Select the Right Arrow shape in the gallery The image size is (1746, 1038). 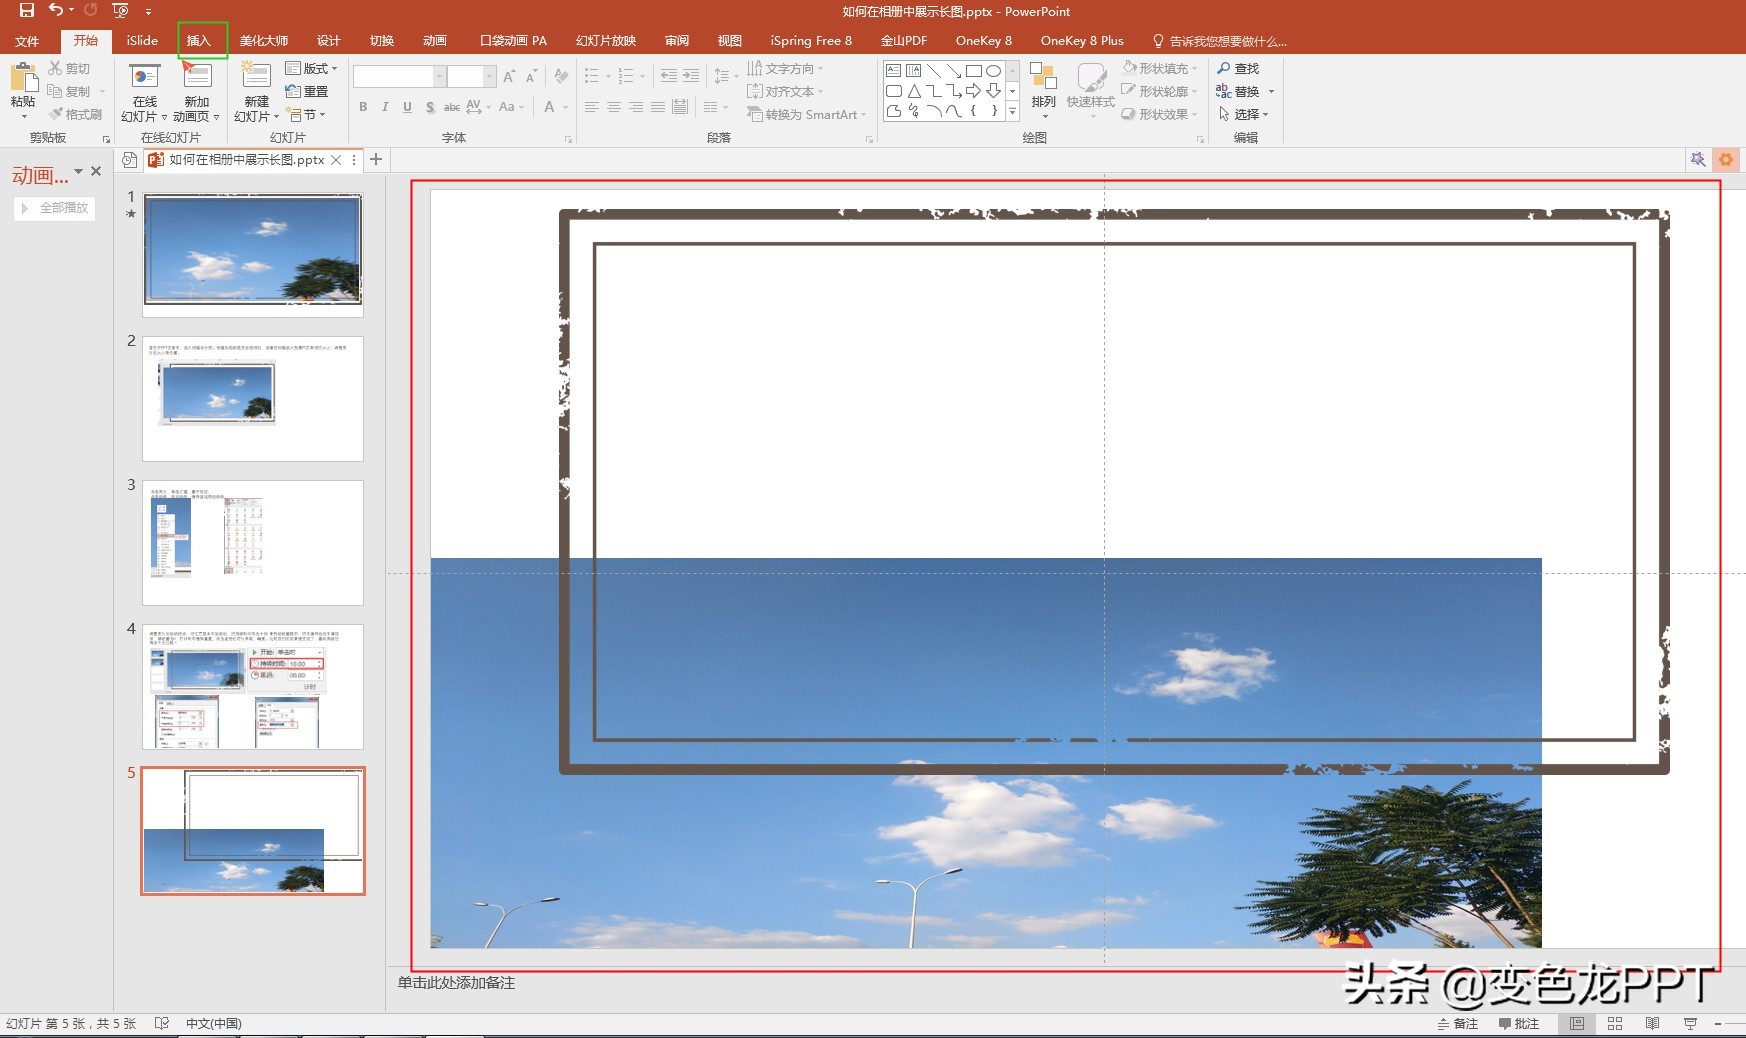point(973,91)
